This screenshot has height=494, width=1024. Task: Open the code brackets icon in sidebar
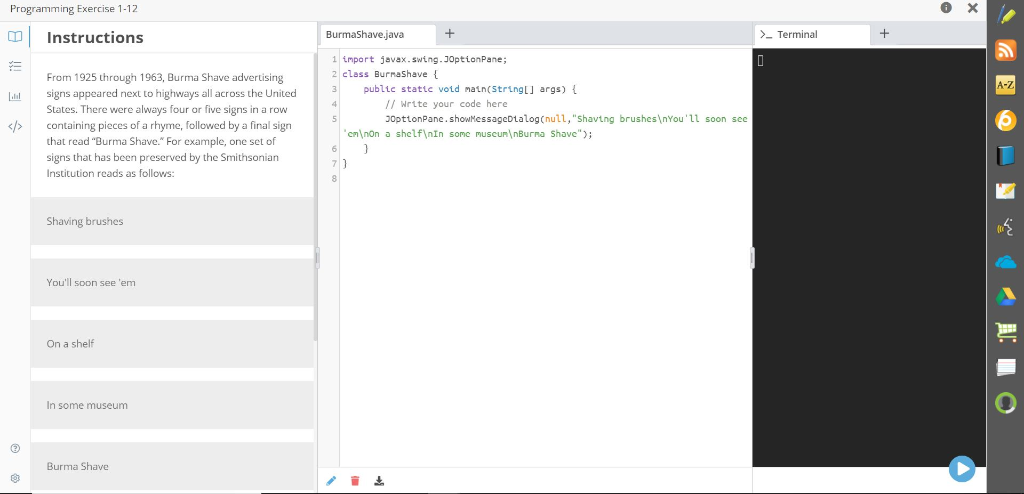tap(14, 127)
